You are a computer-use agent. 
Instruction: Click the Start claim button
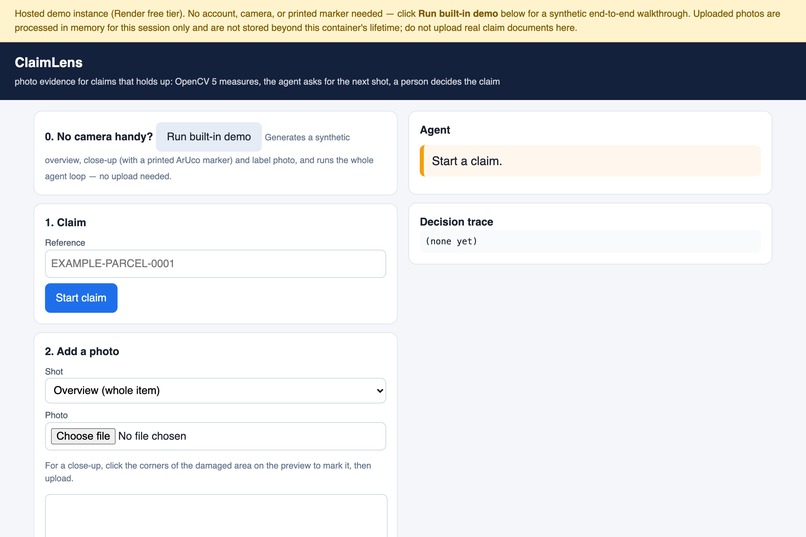click(x=81, y=298)
